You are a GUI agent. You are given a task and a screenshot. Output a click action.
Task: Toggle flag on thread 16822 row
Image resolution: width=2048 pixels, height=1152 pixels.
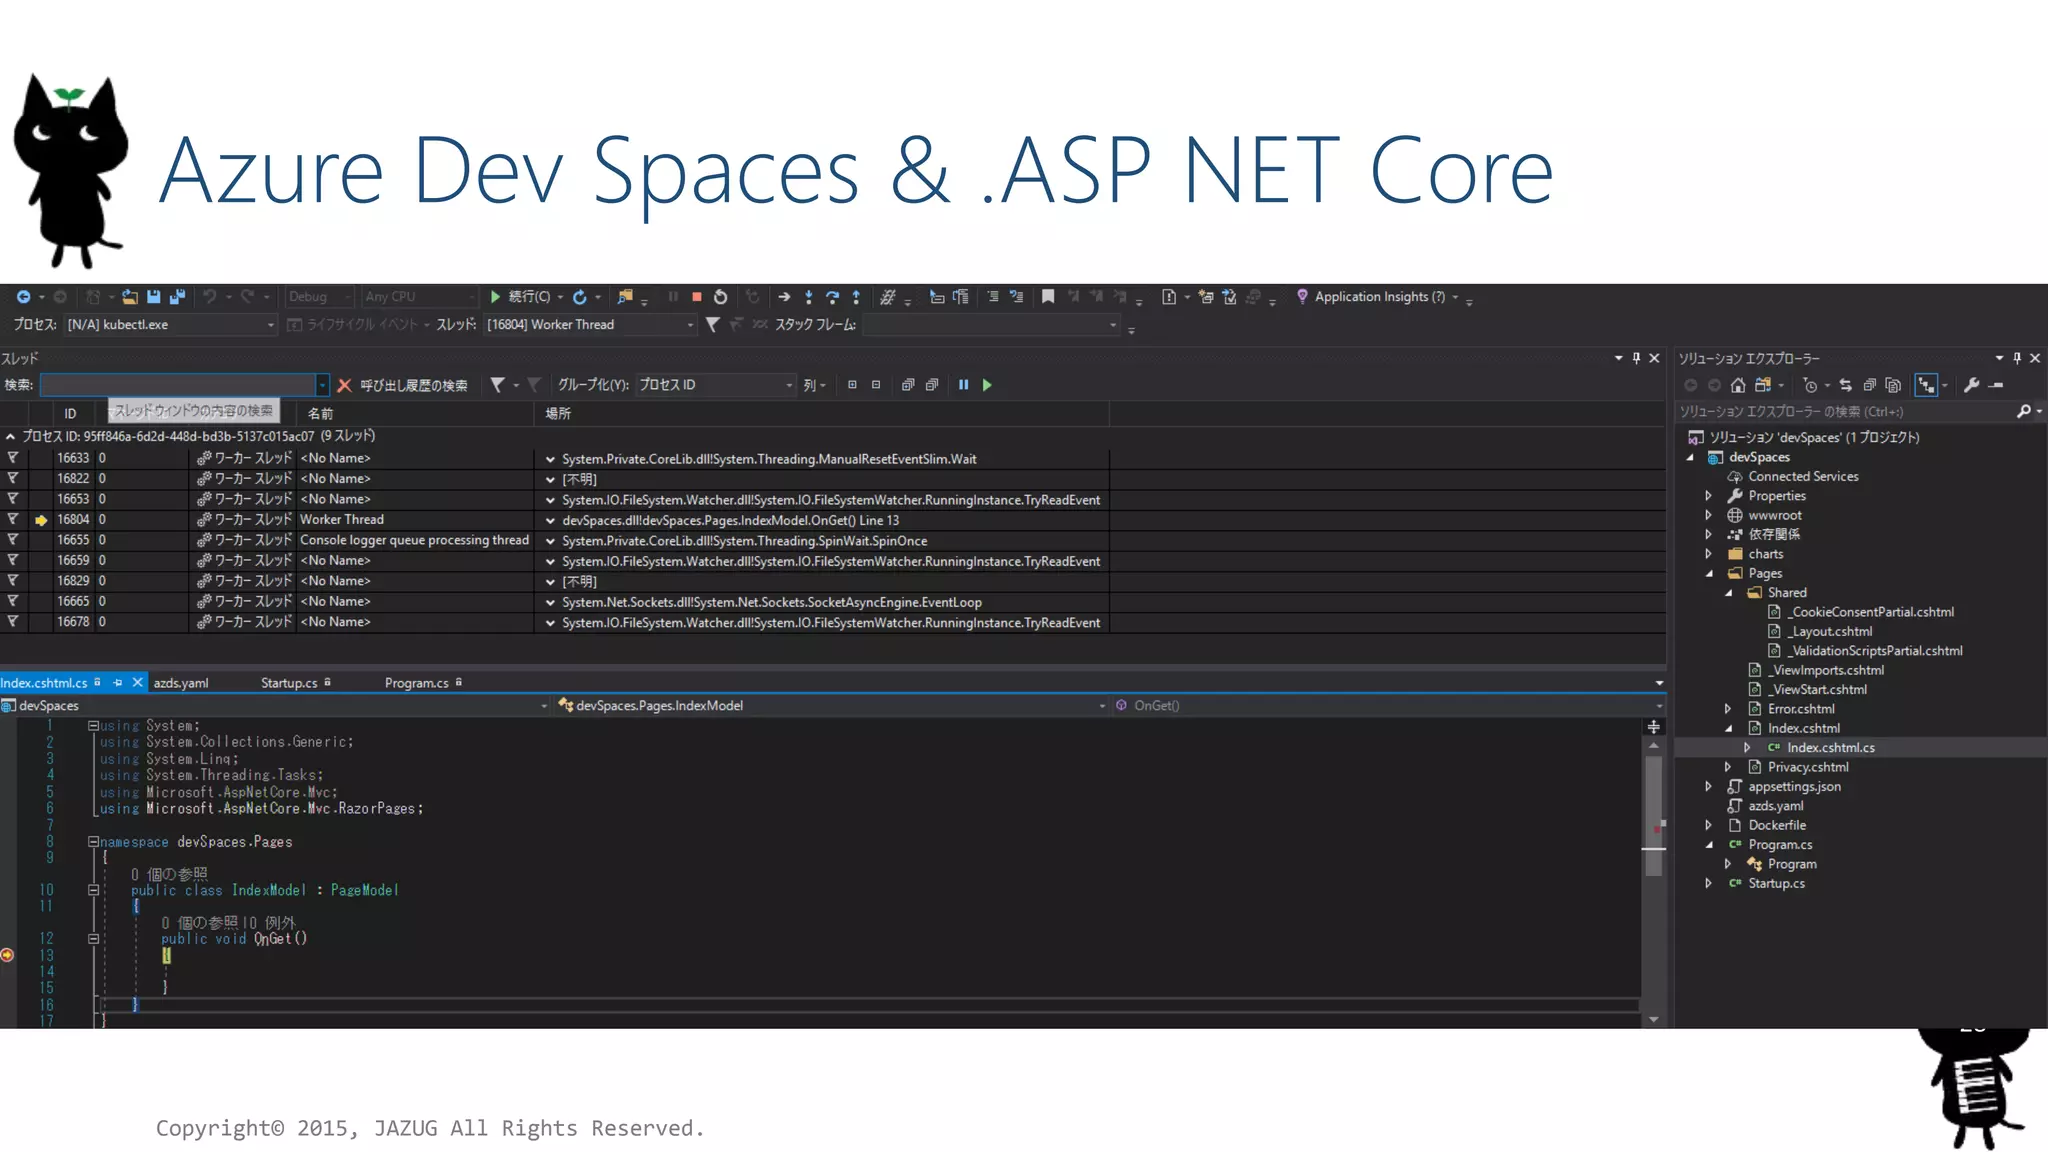[x=13, y=479]
